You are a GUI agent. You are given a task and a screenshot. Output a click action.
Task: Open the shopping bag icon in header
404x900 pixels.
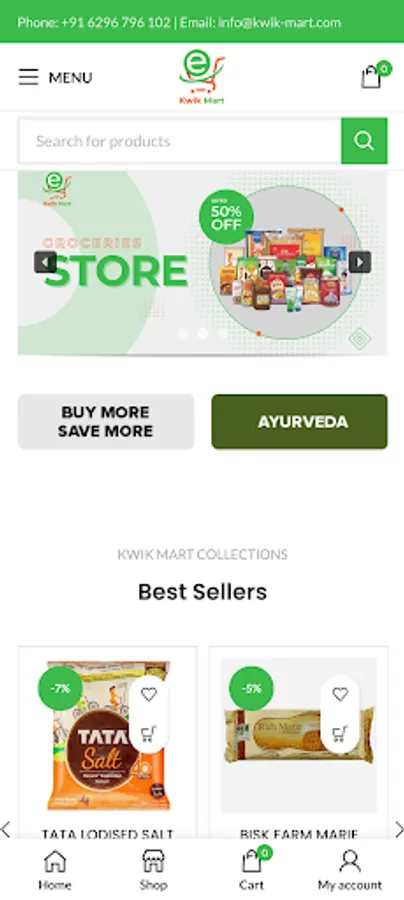tap(371, 77)
